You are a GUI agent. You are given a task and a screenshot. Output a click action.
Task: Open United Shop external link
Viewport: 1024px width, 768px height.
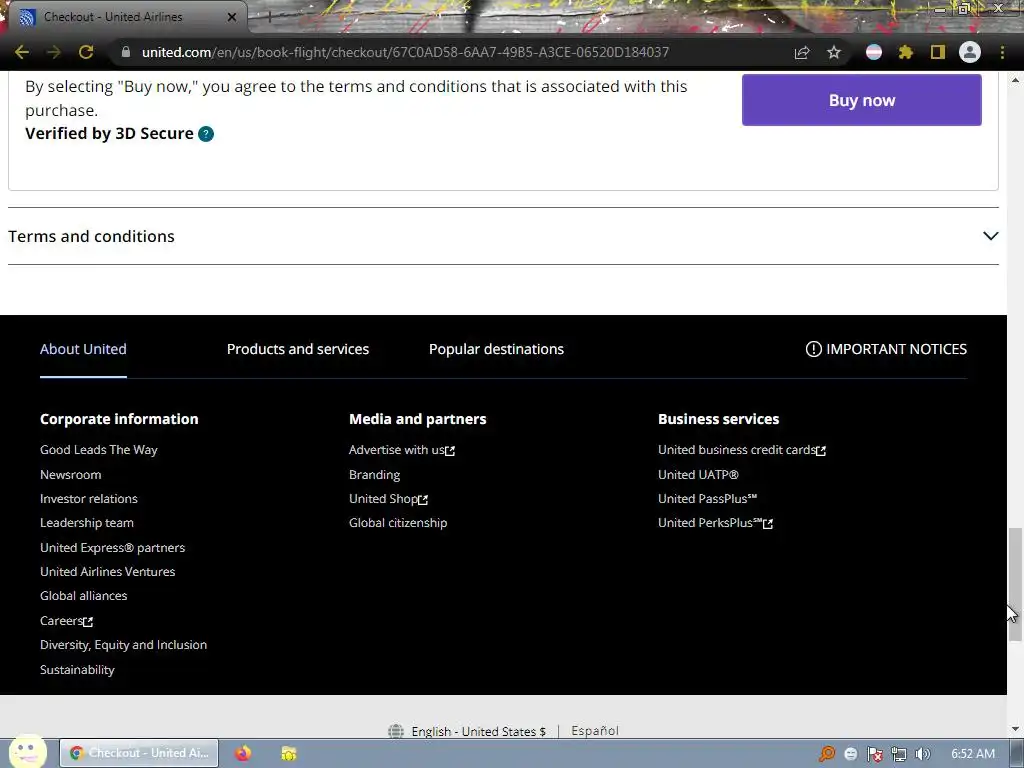[x=389, y=499]
